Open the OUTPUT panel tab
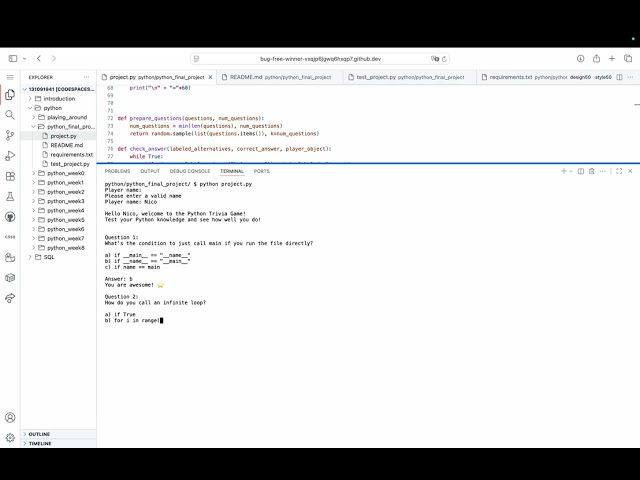640x480 pixels. click(150, 171)
